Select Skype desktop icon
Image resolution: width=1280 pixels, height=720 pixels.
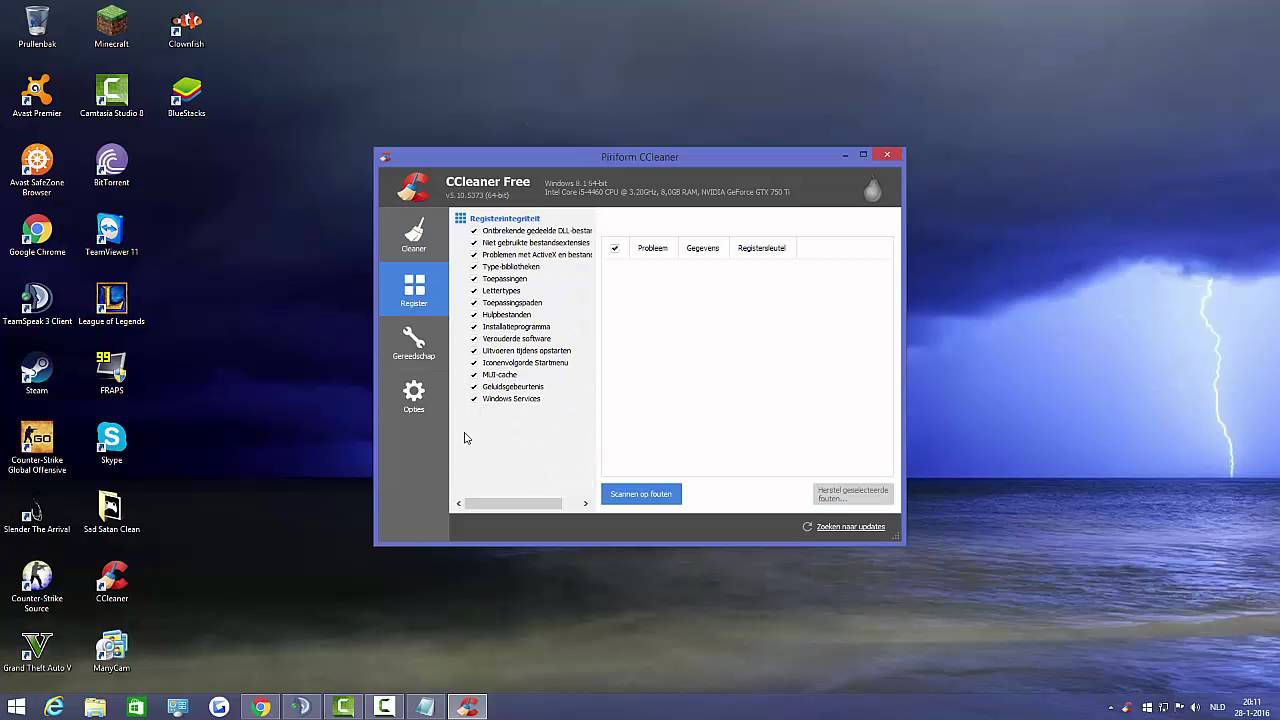coord(111,442)
